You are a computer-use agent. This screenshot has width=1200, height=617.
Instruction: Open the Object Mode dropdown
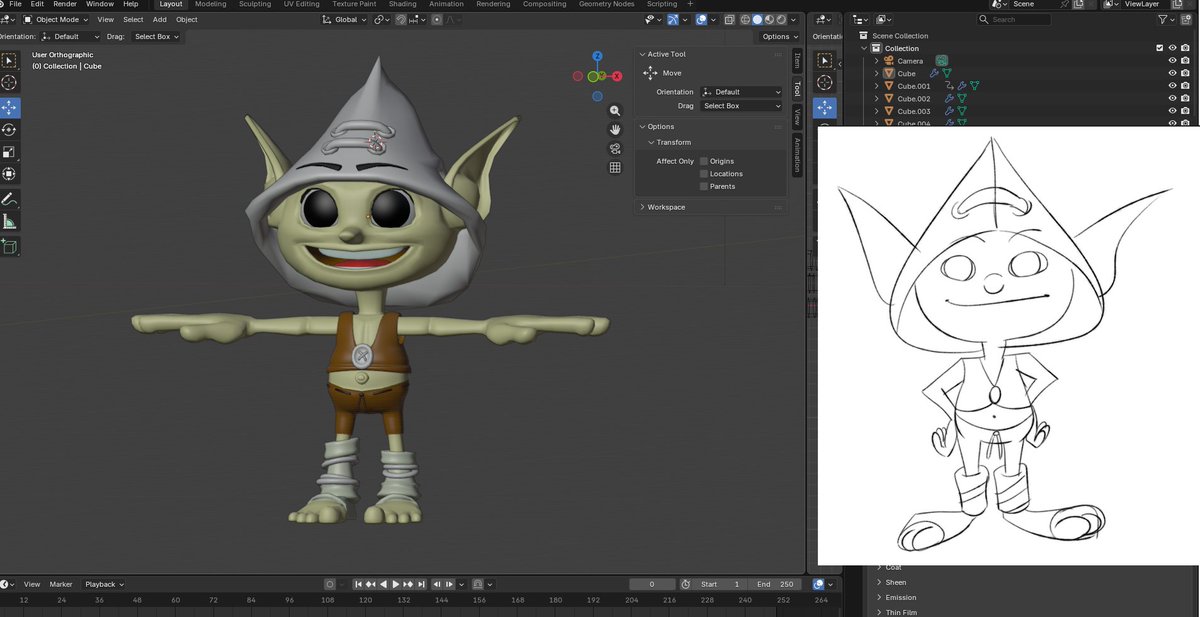coord(55,19)
